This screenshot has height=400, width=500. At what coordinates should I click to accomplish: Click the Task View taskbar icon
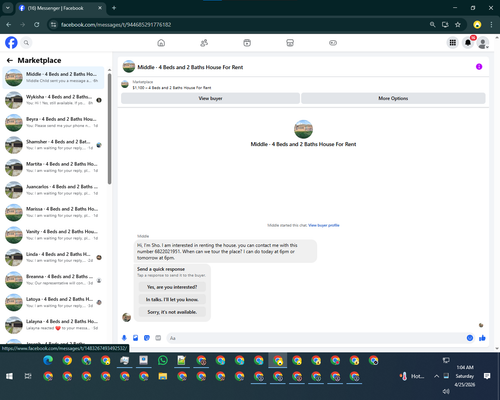(28, 376)
